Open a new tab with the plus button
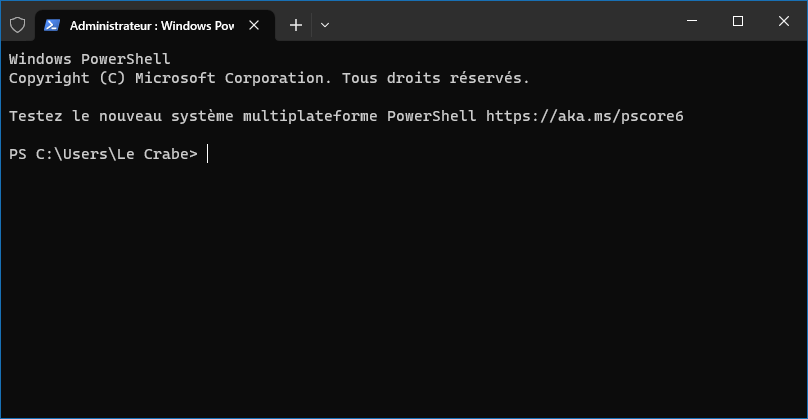This screenshot has width=808, height=419. click(296, 25)
